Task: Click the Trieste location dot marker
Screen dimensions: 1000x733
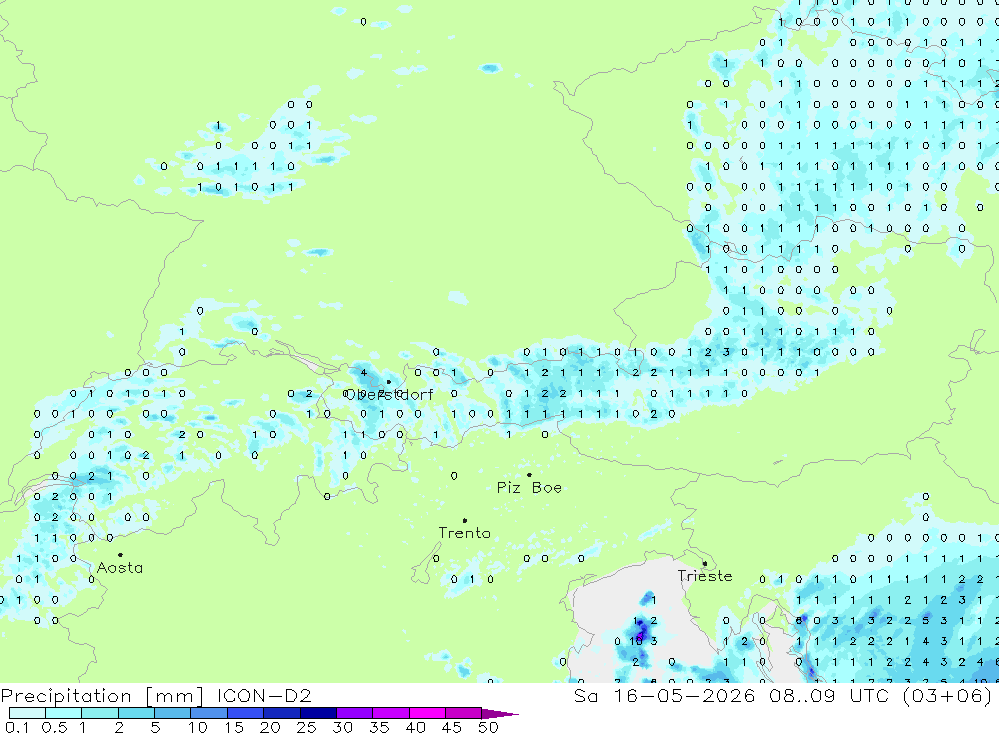Action: tap(705, 563)
